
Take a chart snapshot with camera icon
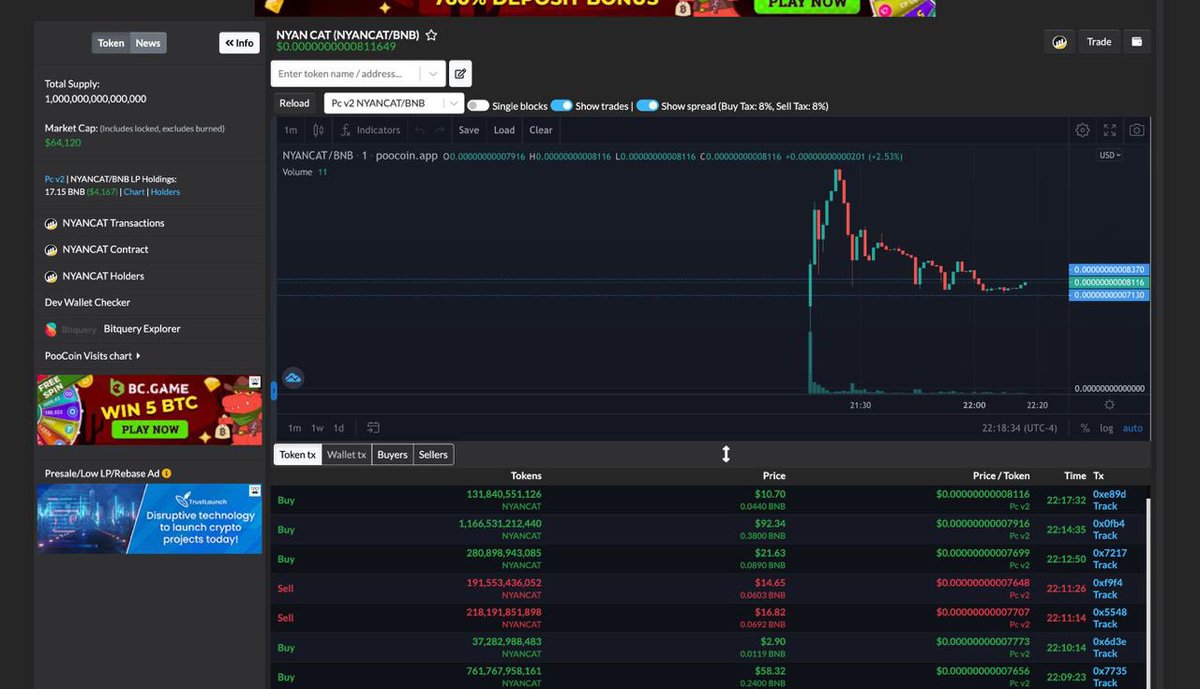(x=1136, y=130)
